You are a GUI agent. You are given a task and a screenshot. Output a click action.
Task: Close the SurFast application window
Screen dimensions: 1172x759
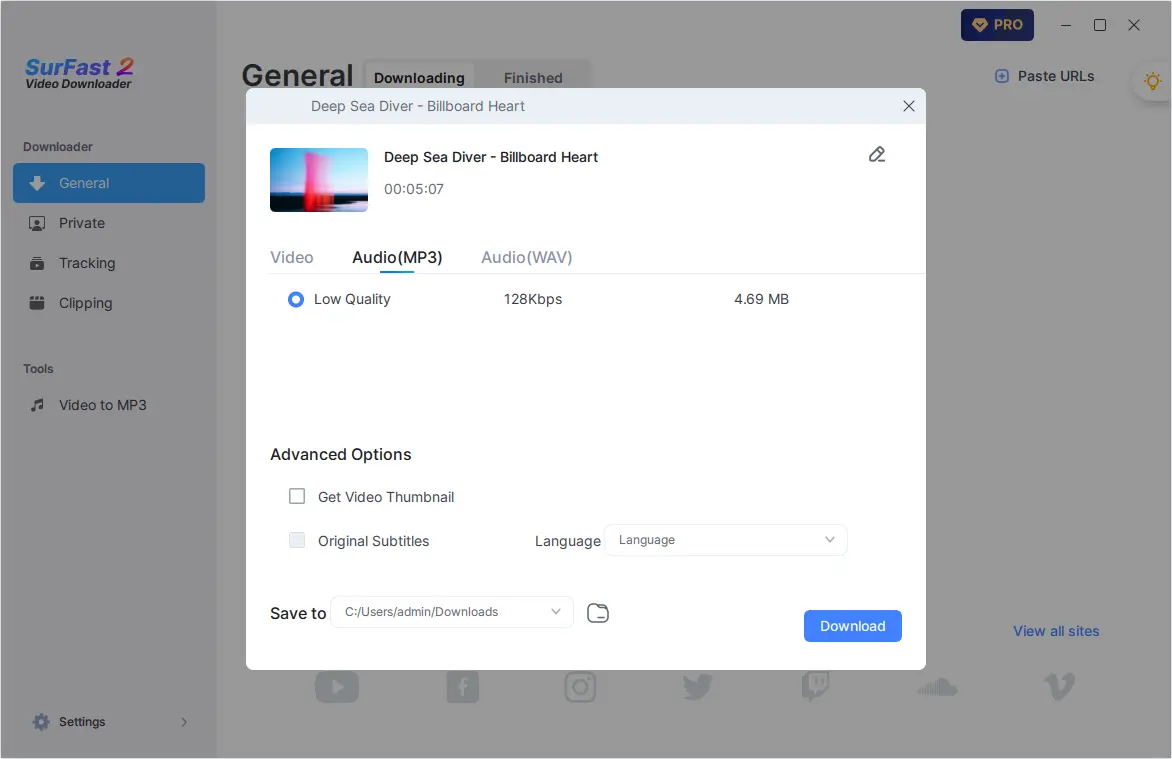click(1134, 25)
